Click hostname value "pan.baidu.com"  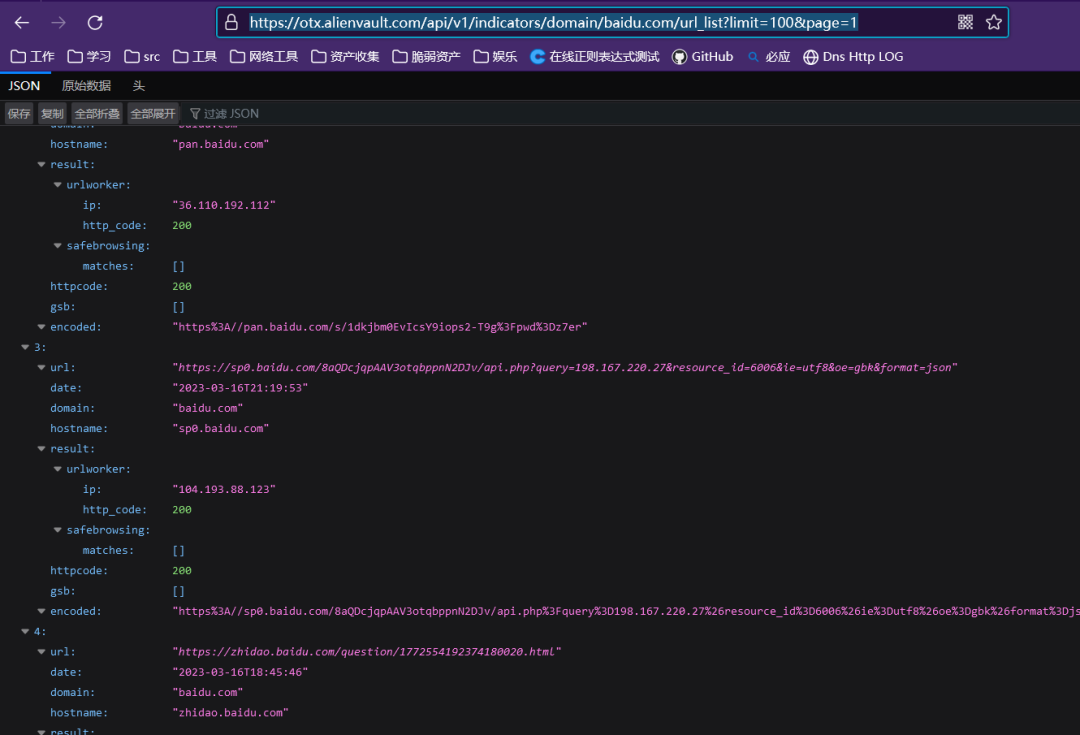pyautogui.click(x=220, y=144)
